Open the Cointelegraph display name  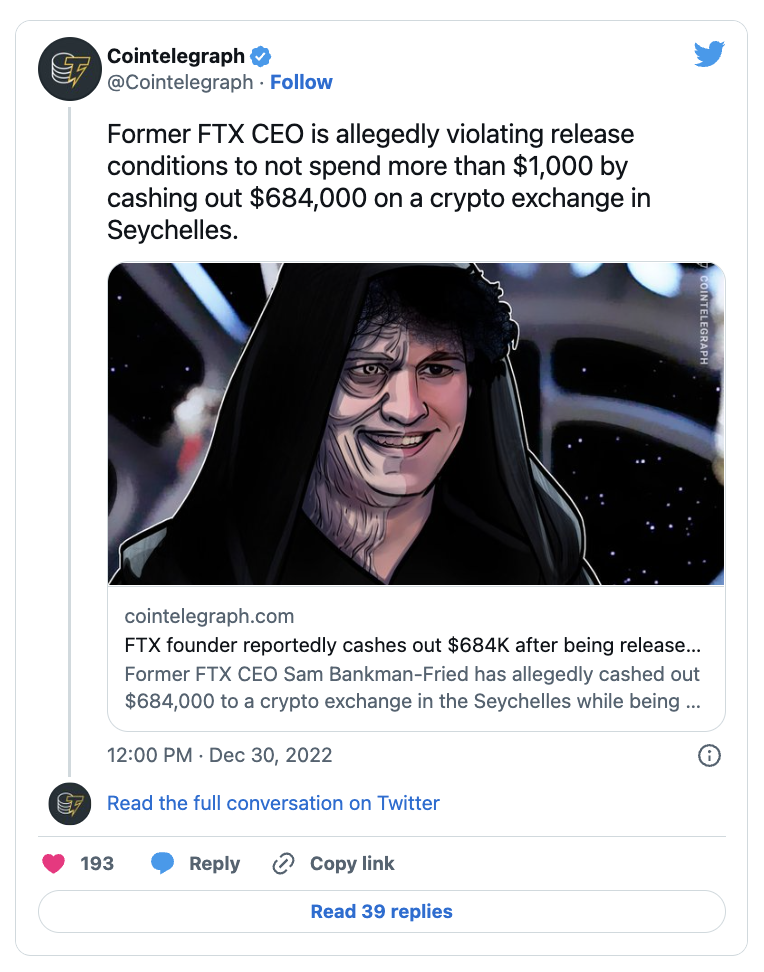[175, 57]
